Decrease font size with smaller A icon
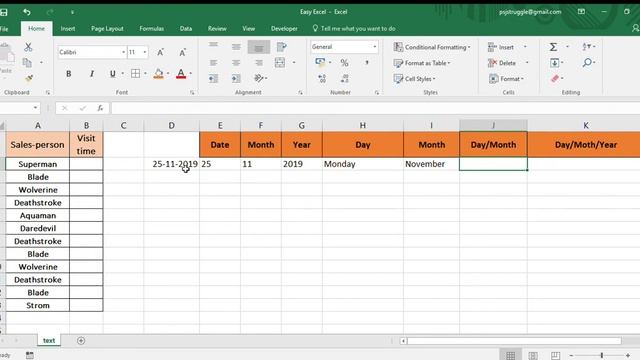This screenshot has height=360, width=640. (x=182, y=52)
